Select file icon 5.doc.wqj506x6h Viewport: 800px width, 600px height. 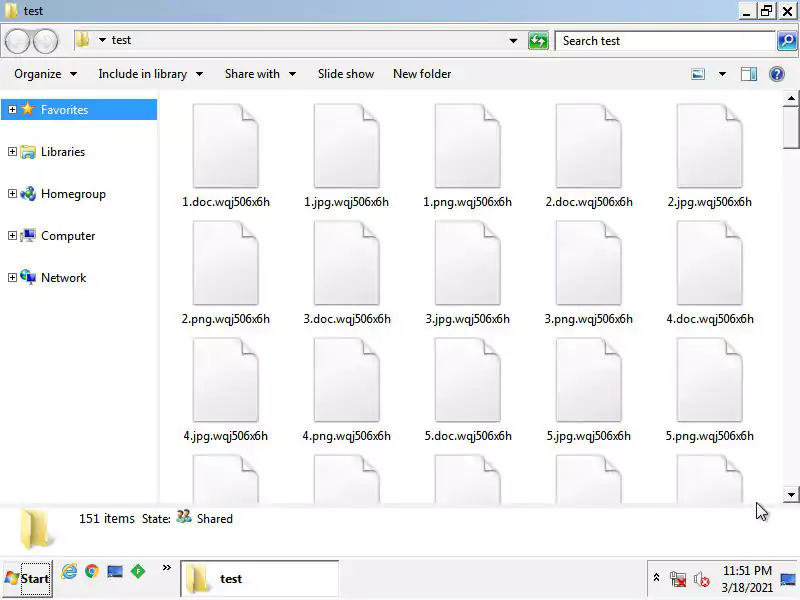pyautogui.click(x=467, y=380)
